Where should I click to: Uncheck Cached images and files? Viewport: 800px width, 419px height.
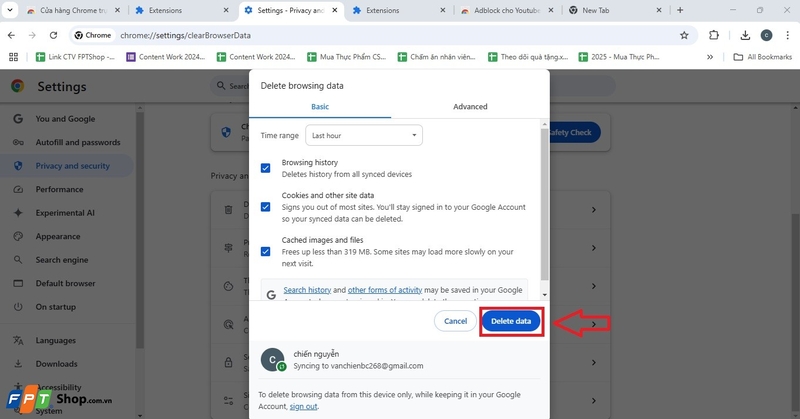(x=265, y=252)
